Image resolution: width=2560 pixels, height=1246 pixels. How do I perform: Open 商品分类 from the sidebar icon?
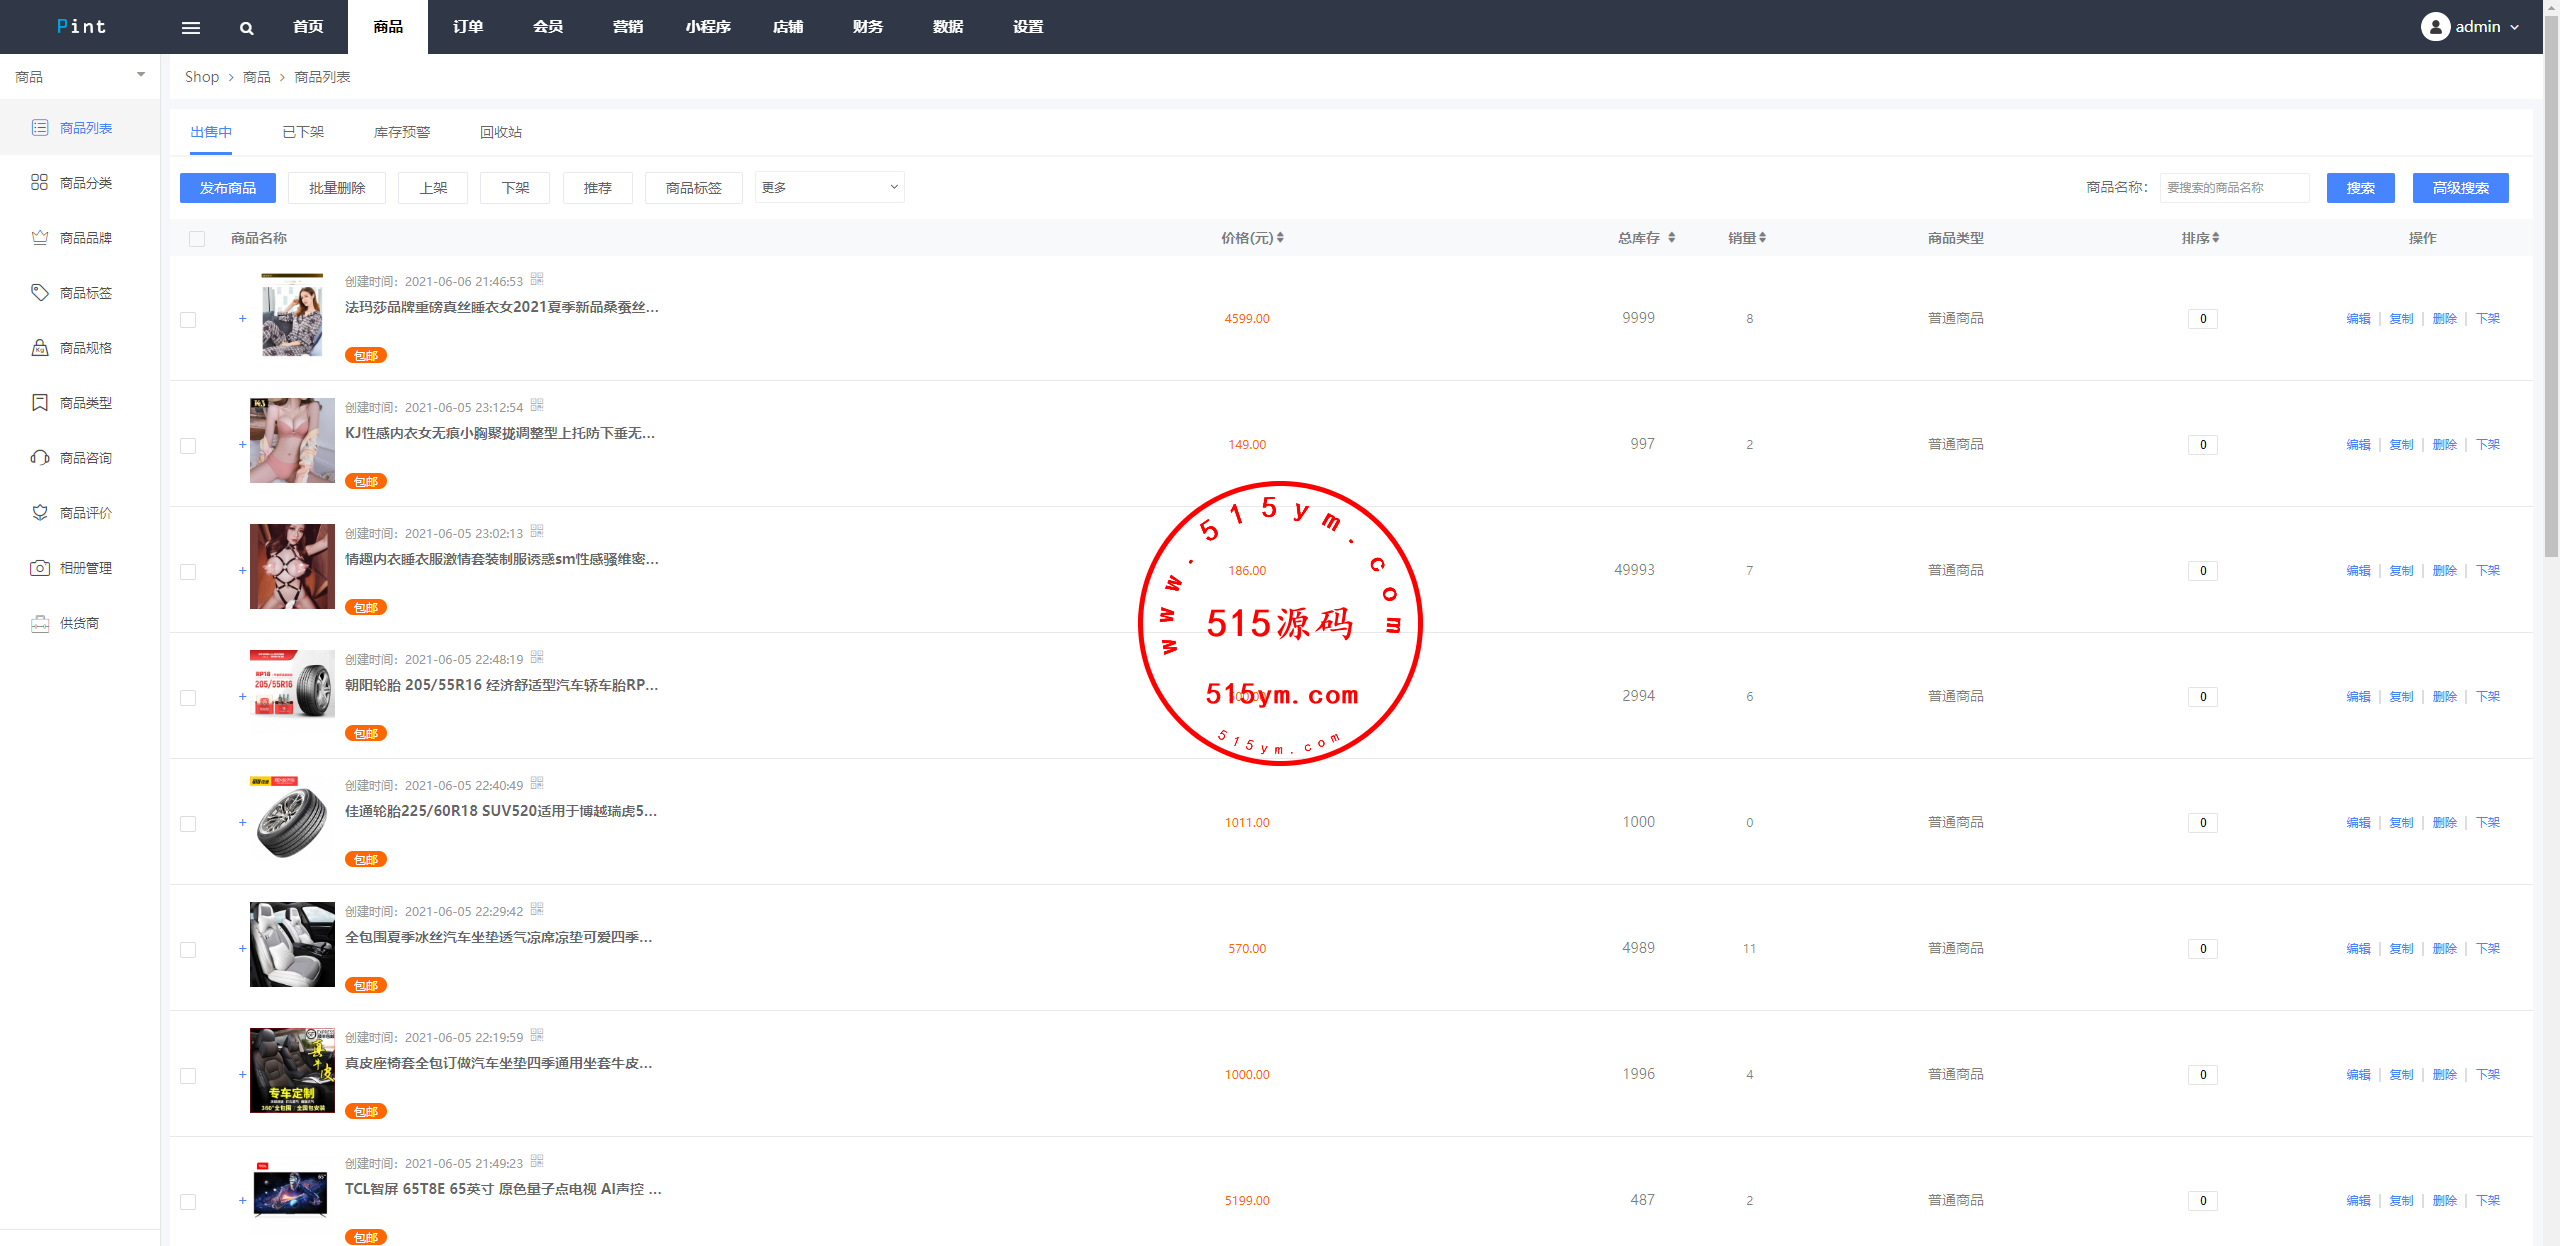click(x=40, y=182)
